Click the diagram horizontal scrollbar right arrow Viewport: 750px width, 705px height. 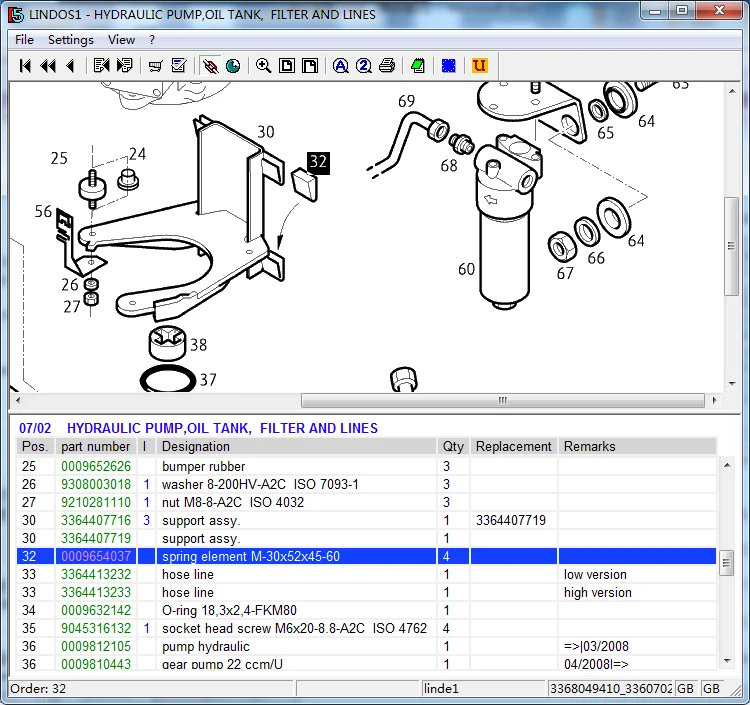tap(712, 401)
